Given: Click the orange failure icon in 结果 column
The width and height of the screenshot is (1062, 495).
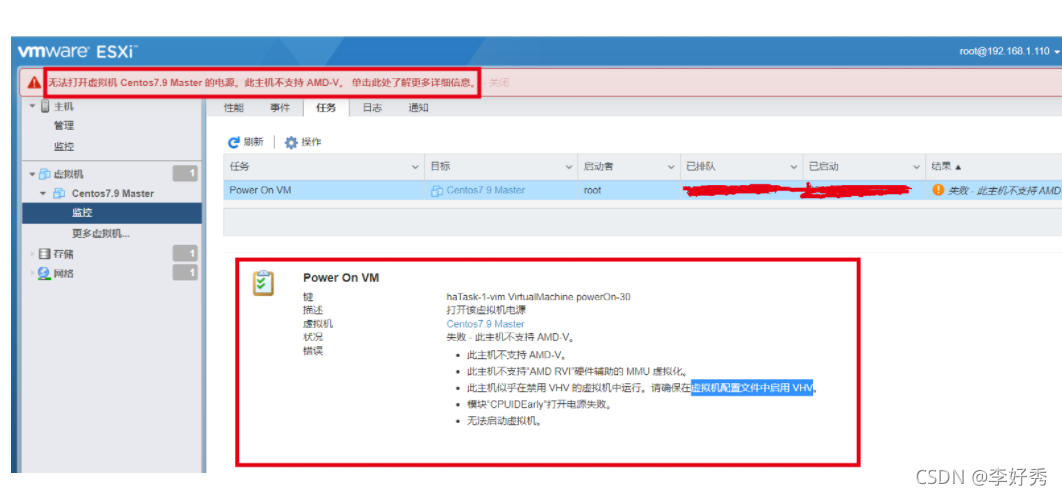Looking at the screenshot, I should pyautogui.click(x=938, y=190).
